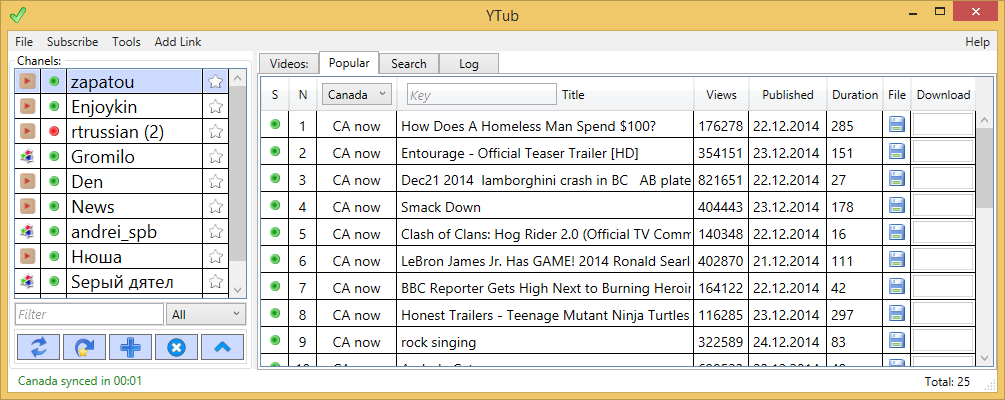
Task: Click YouTube icon beside Enjoykin channel
Action: (27, 106)
